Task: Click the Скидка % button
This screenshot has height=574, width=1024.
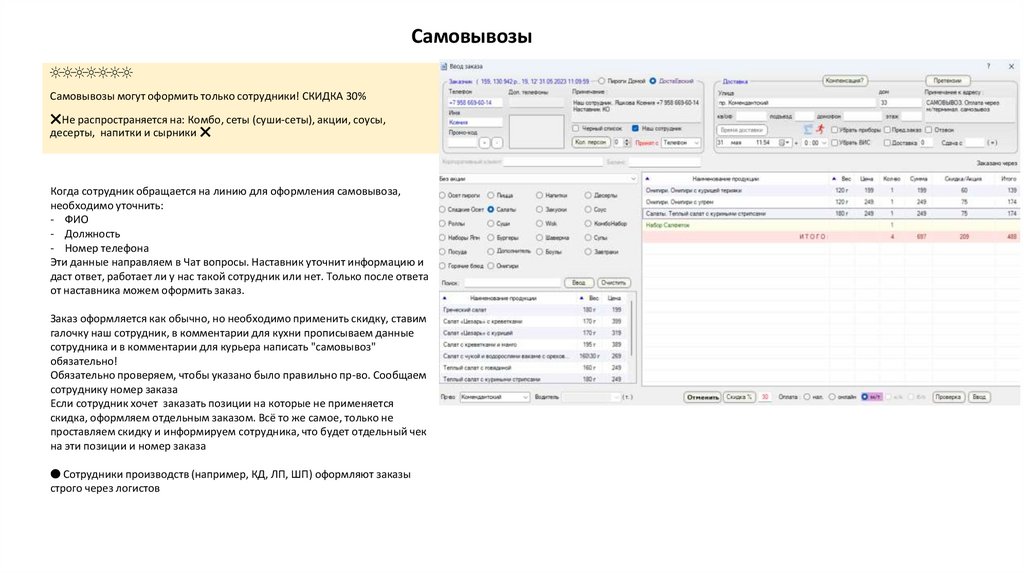Action: [x=739, y=397]
